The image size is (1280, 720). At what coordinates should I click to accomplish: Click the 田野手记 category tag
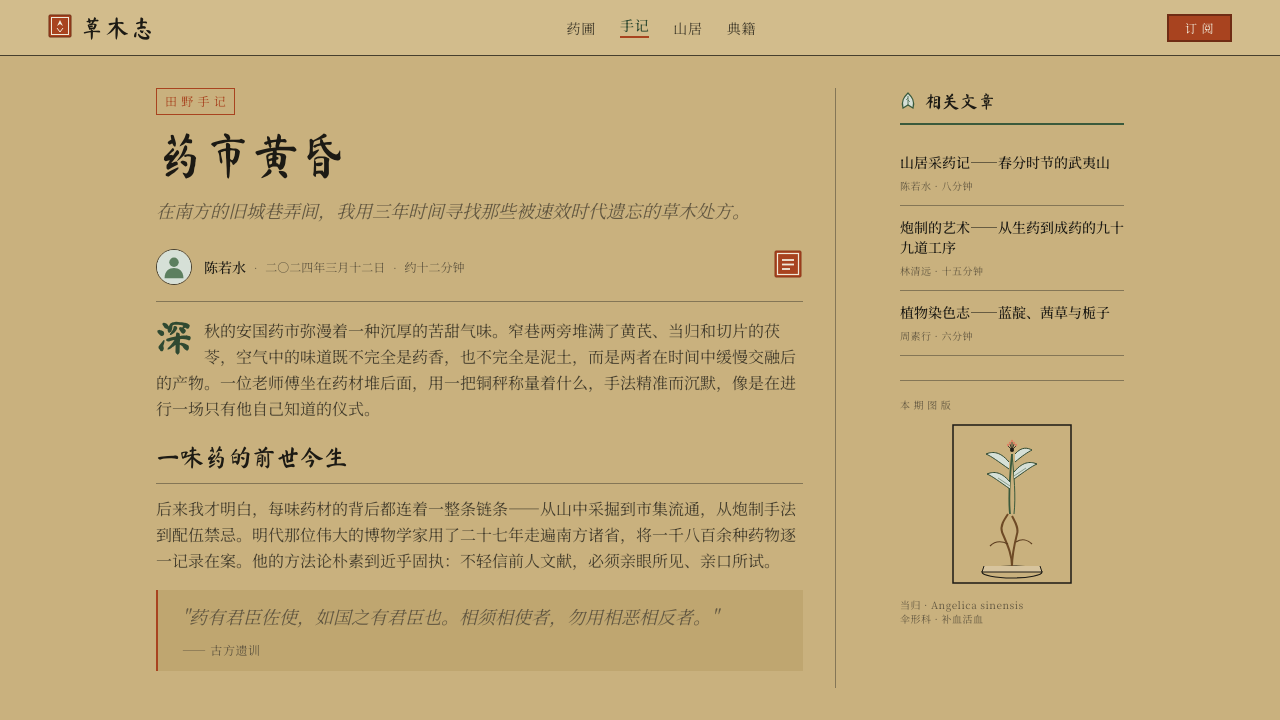point(195,101)
